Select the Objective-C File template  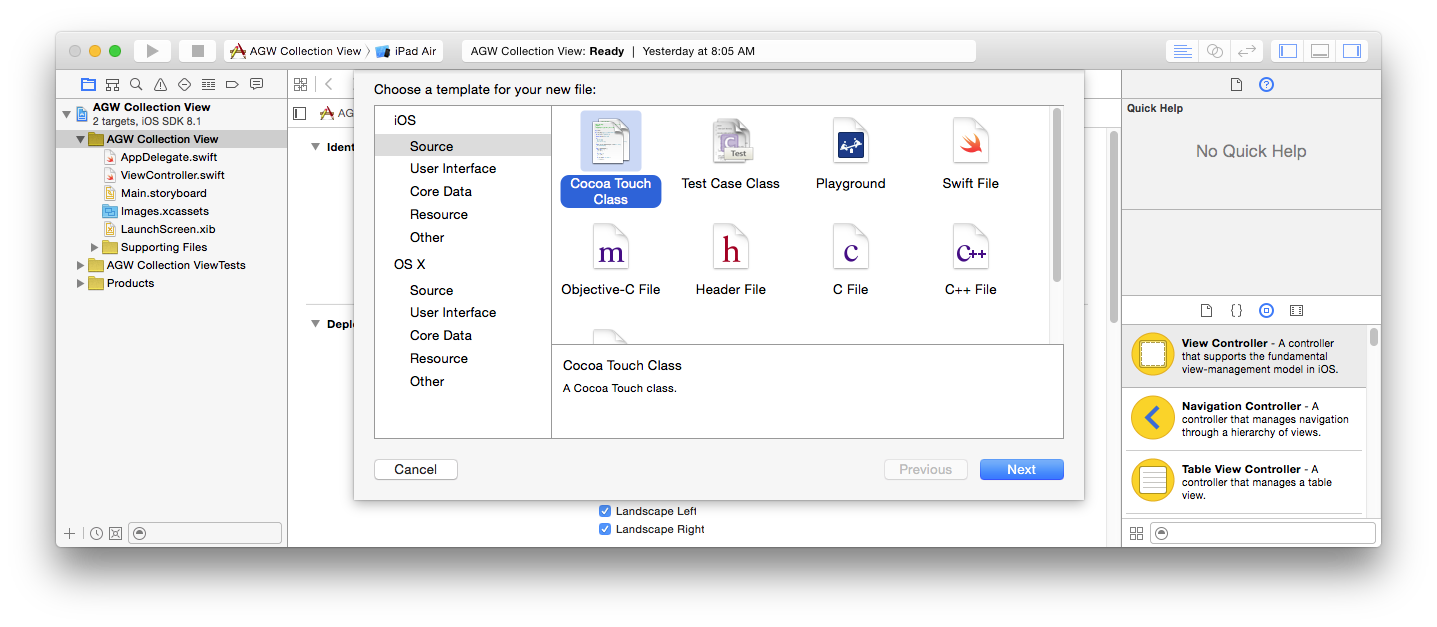[610, 259]
